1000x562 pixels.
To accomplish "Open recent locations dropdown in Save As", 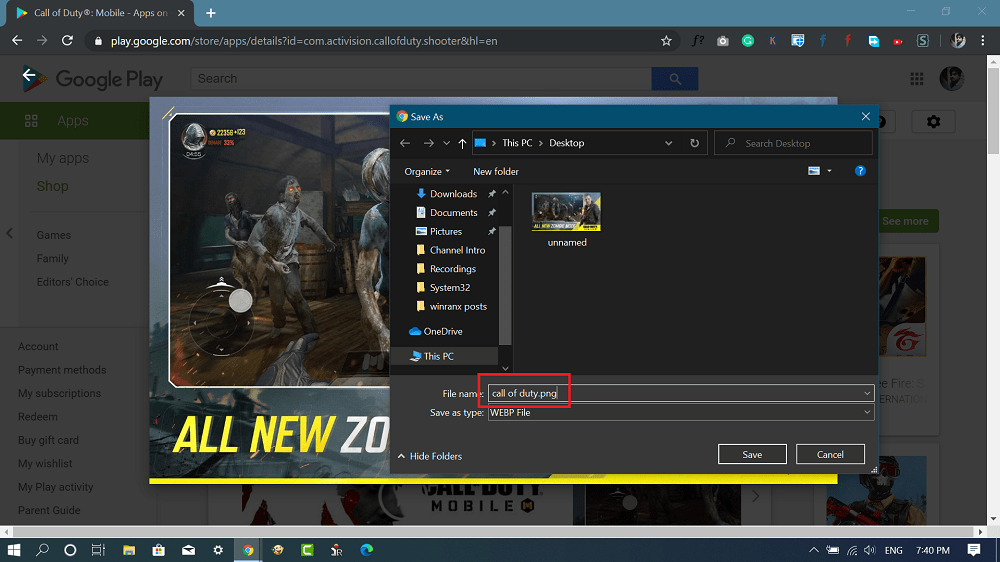I will pos(446,143).
